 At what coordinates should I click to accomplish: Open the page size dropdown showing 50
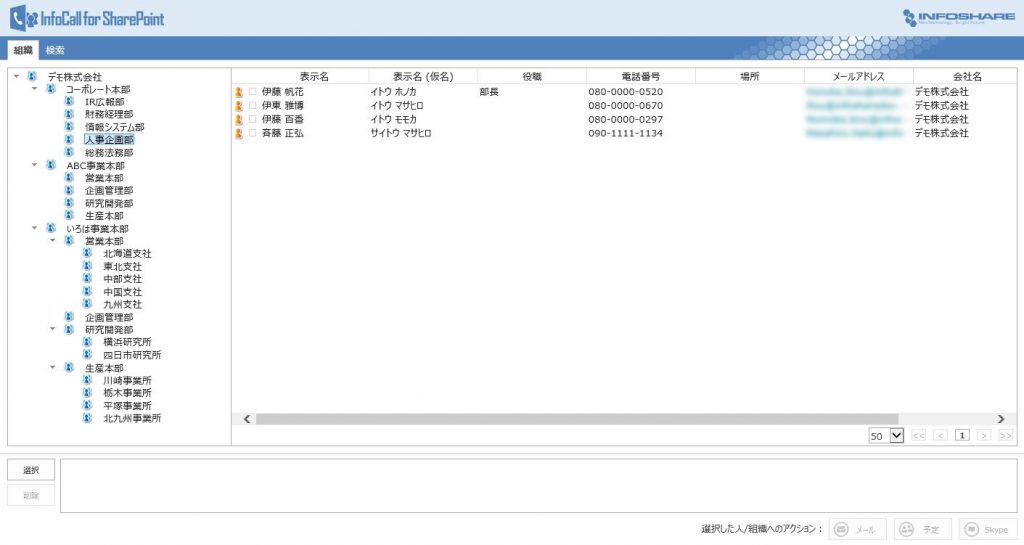click(x=895, y=436)
